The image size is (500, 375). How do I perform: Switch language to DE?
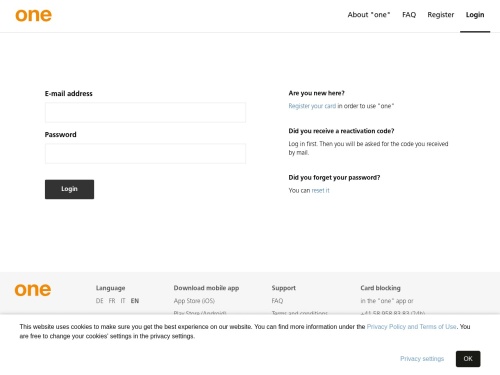click(99, 301)
